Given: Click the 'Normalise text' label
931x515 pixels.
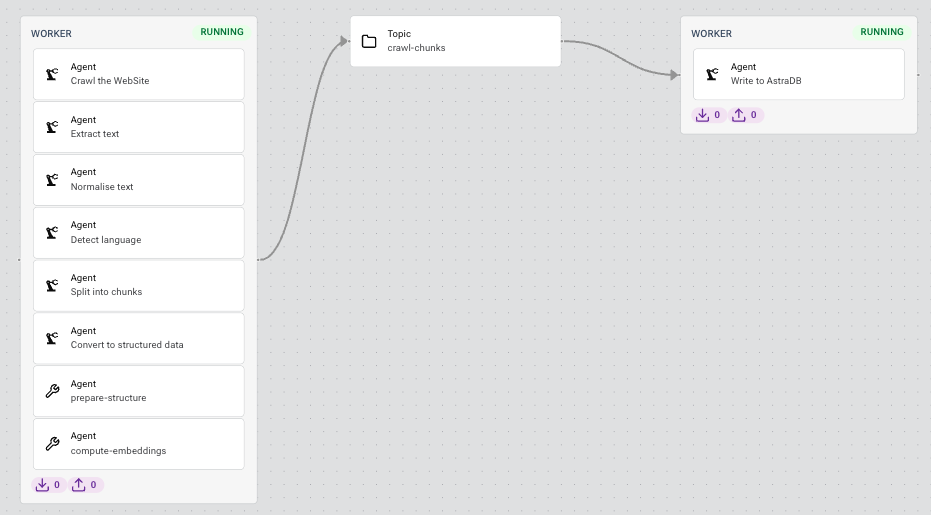Looking at the screenshot, I should click(x=102, y=187).
